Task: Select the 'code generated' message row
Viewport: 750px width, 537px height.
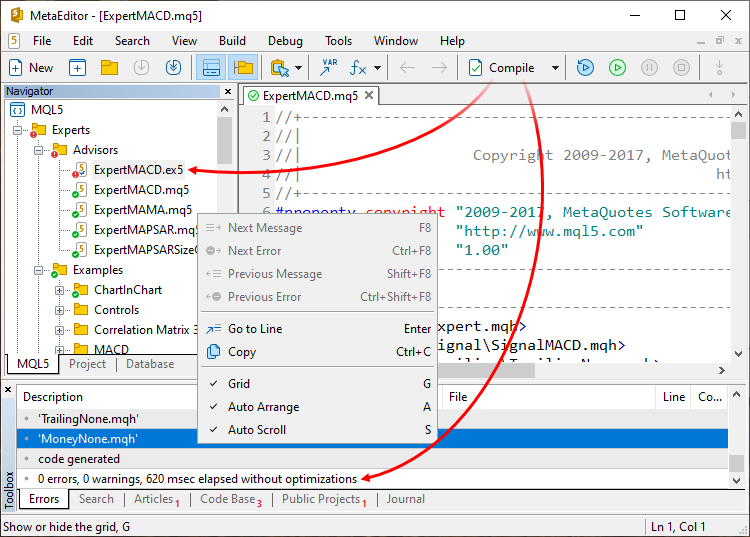Action: tap(372, 459)
